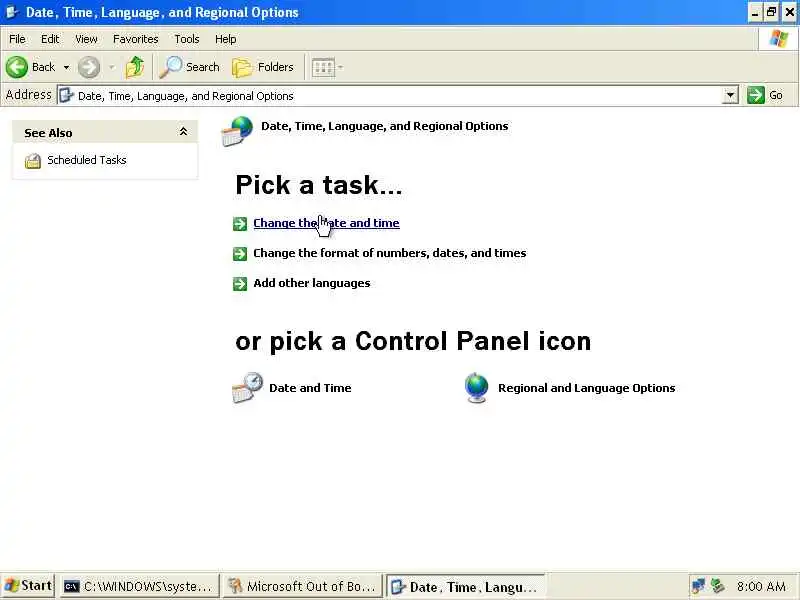Click arrow icon beside Change the format
Image resolution: width=800 pixels, height=600 pixels.
coord(240,254)
